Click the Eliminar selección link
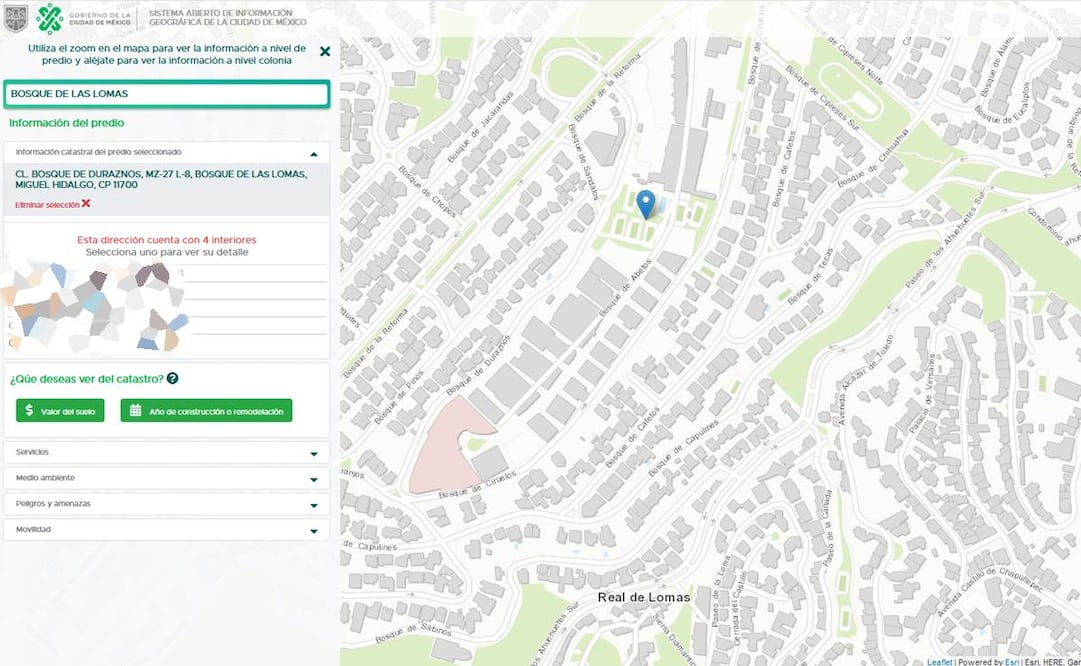 [47, 204]
